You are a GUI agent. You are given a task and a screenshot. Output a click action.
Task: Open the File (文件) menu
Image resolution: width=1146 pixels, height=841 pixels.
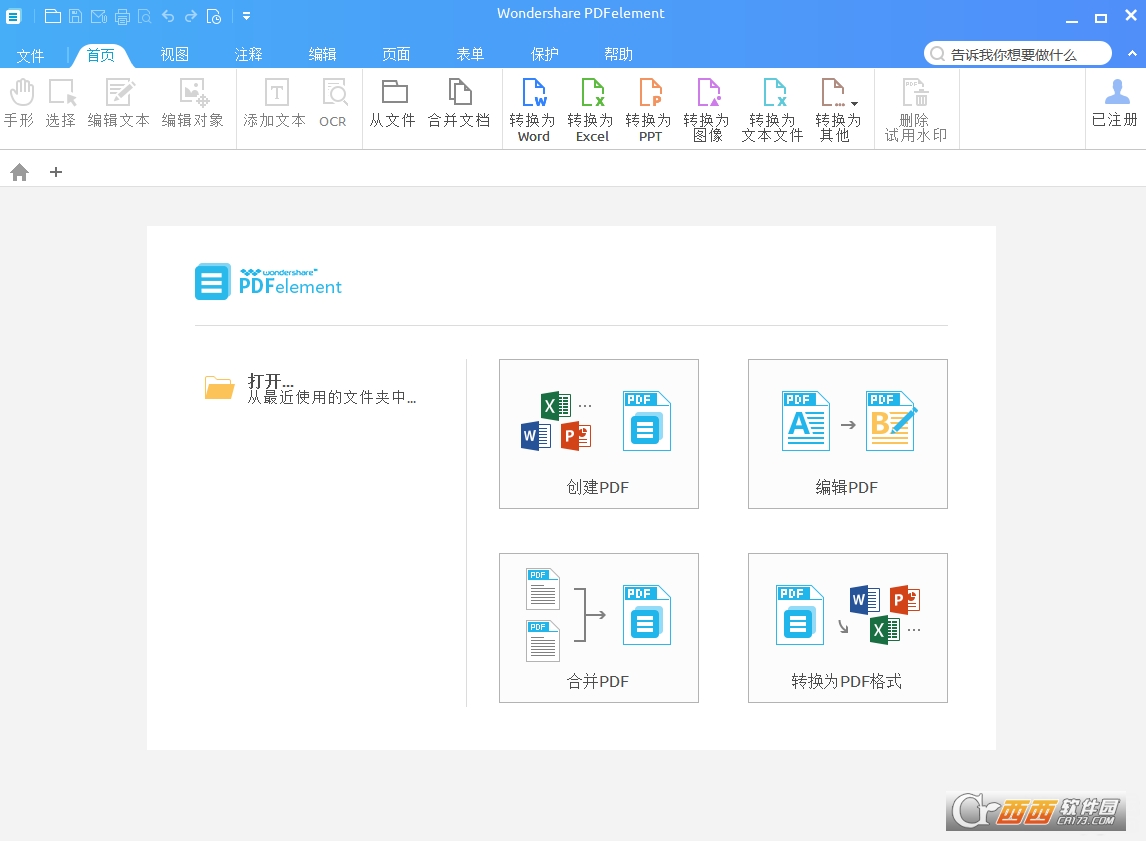(x=31, y=56)
